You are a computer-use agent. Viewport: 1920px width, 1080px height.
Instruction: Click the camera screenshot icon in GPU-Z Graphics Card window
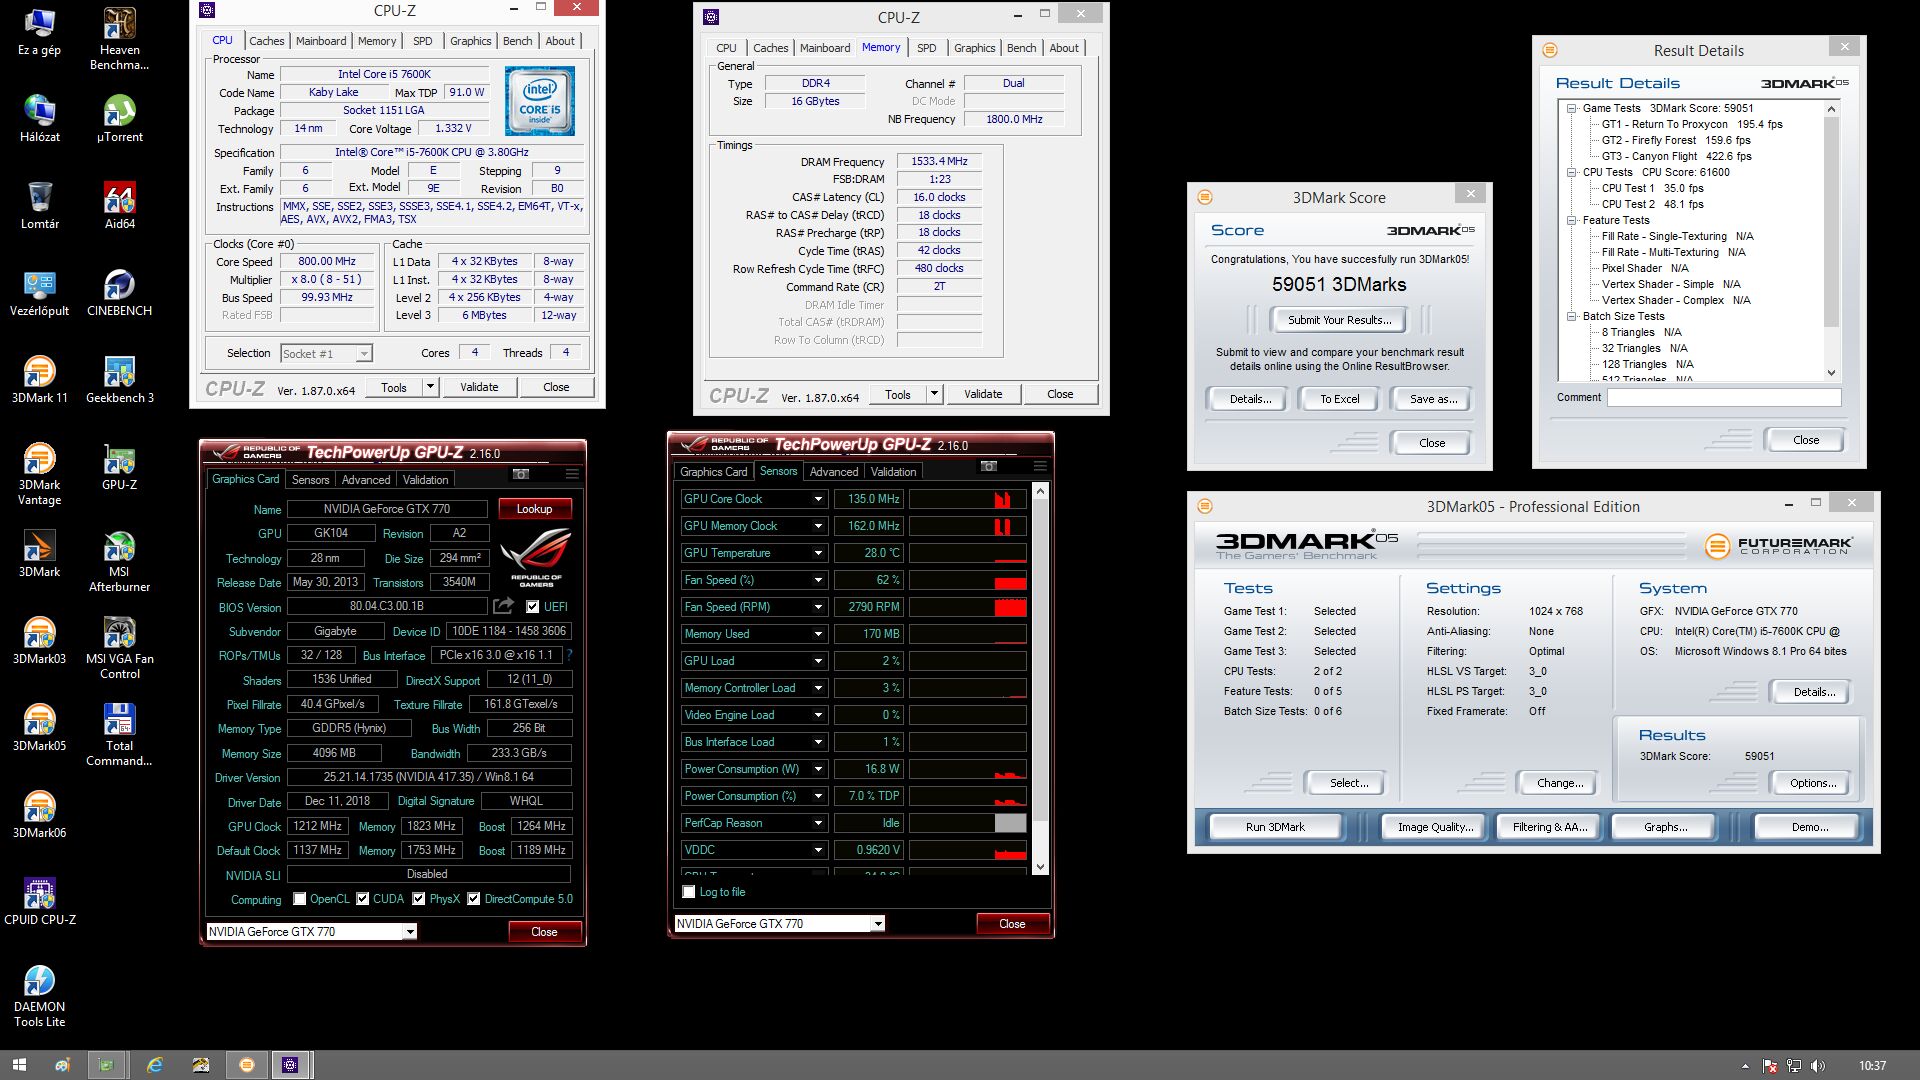[x=520, y=474]
